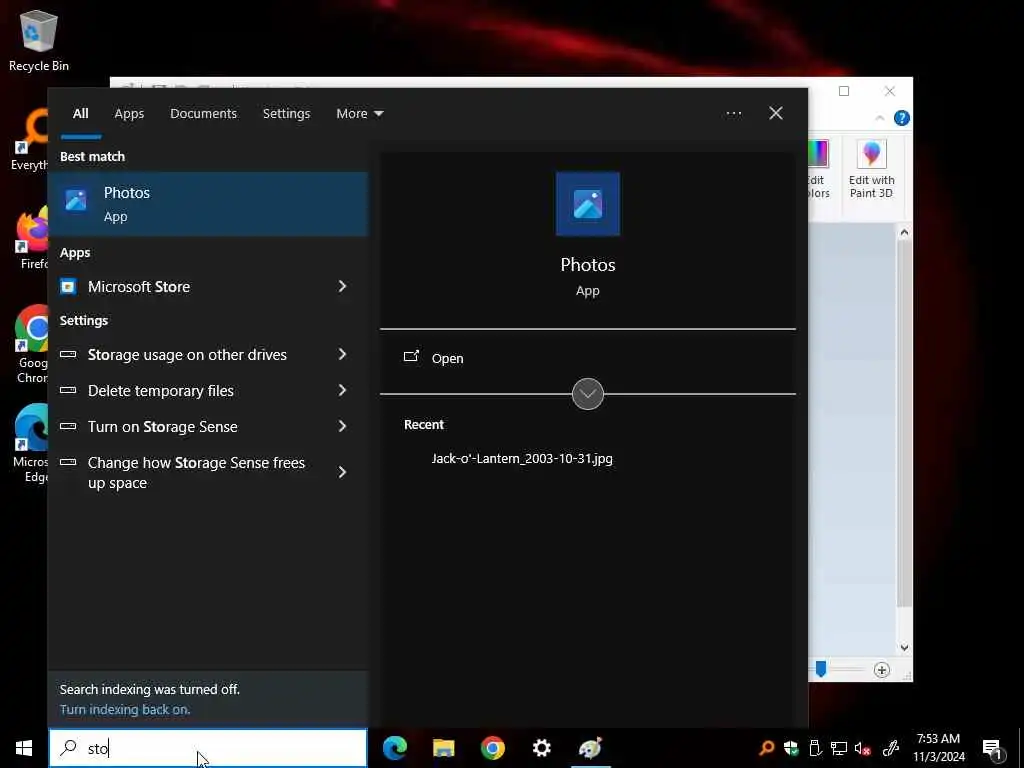Open the More filter dropdown
The width and height of the screenshot is (1024, 768).
[359, 114]
